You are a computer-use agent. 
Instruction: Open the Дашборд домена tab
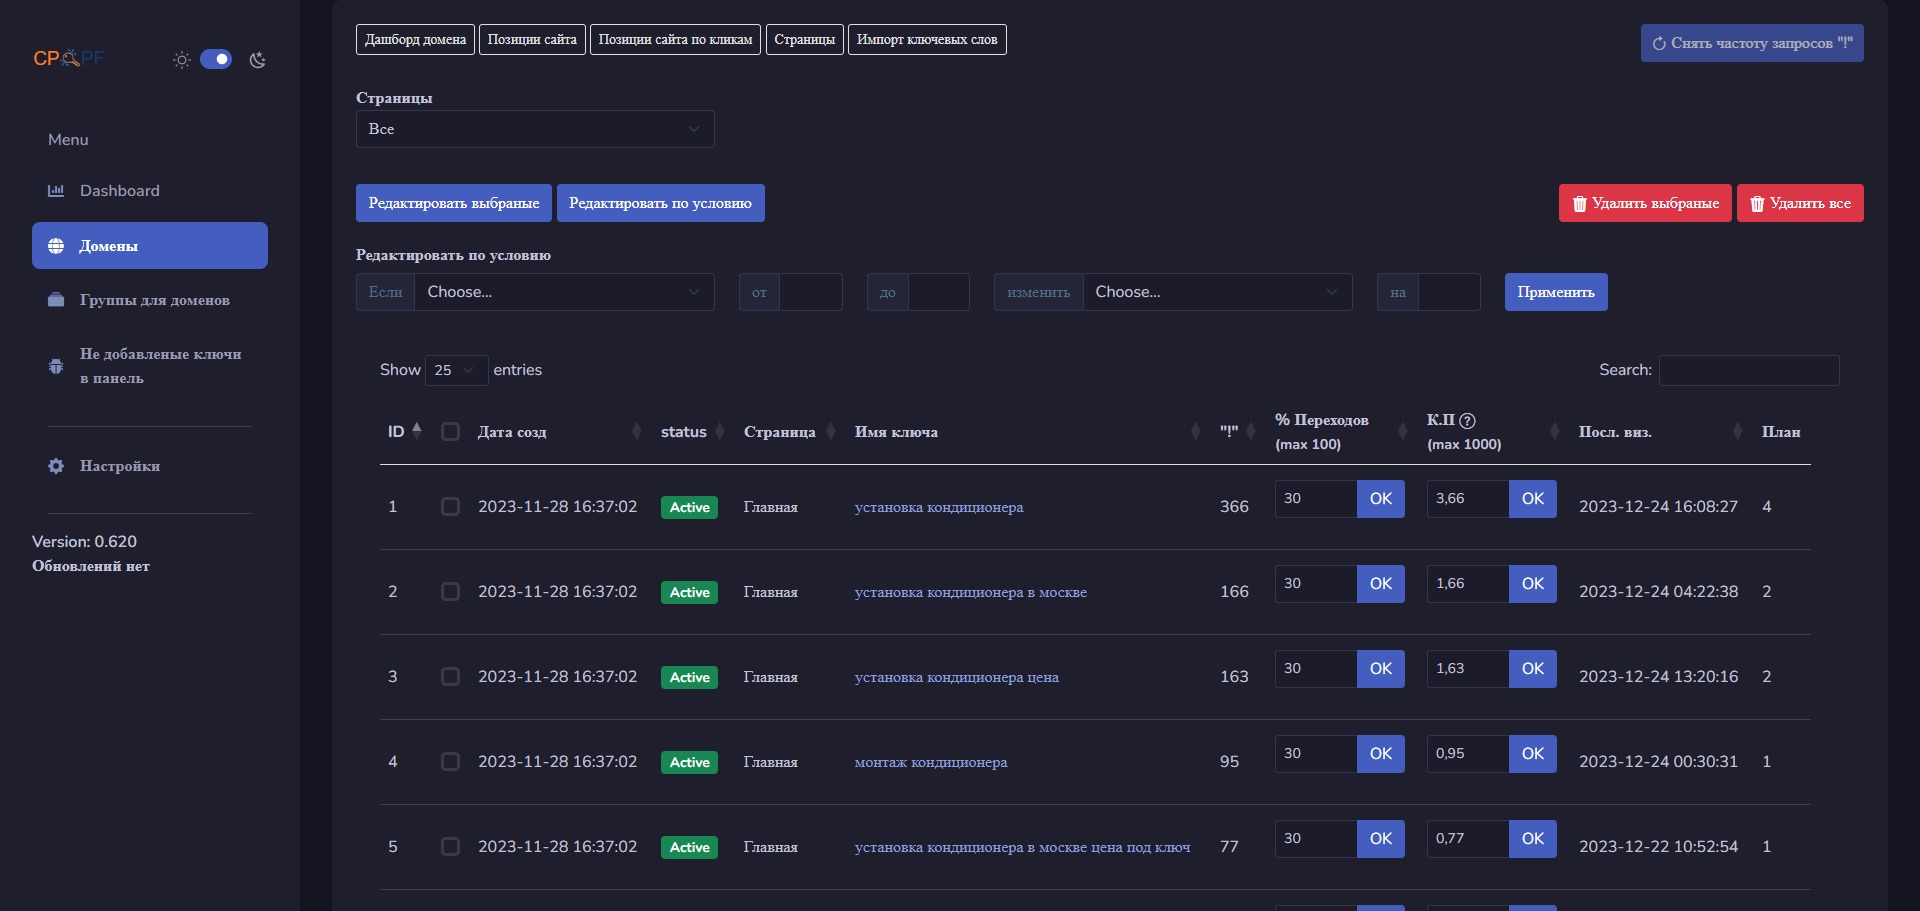(x=415, y=40)
